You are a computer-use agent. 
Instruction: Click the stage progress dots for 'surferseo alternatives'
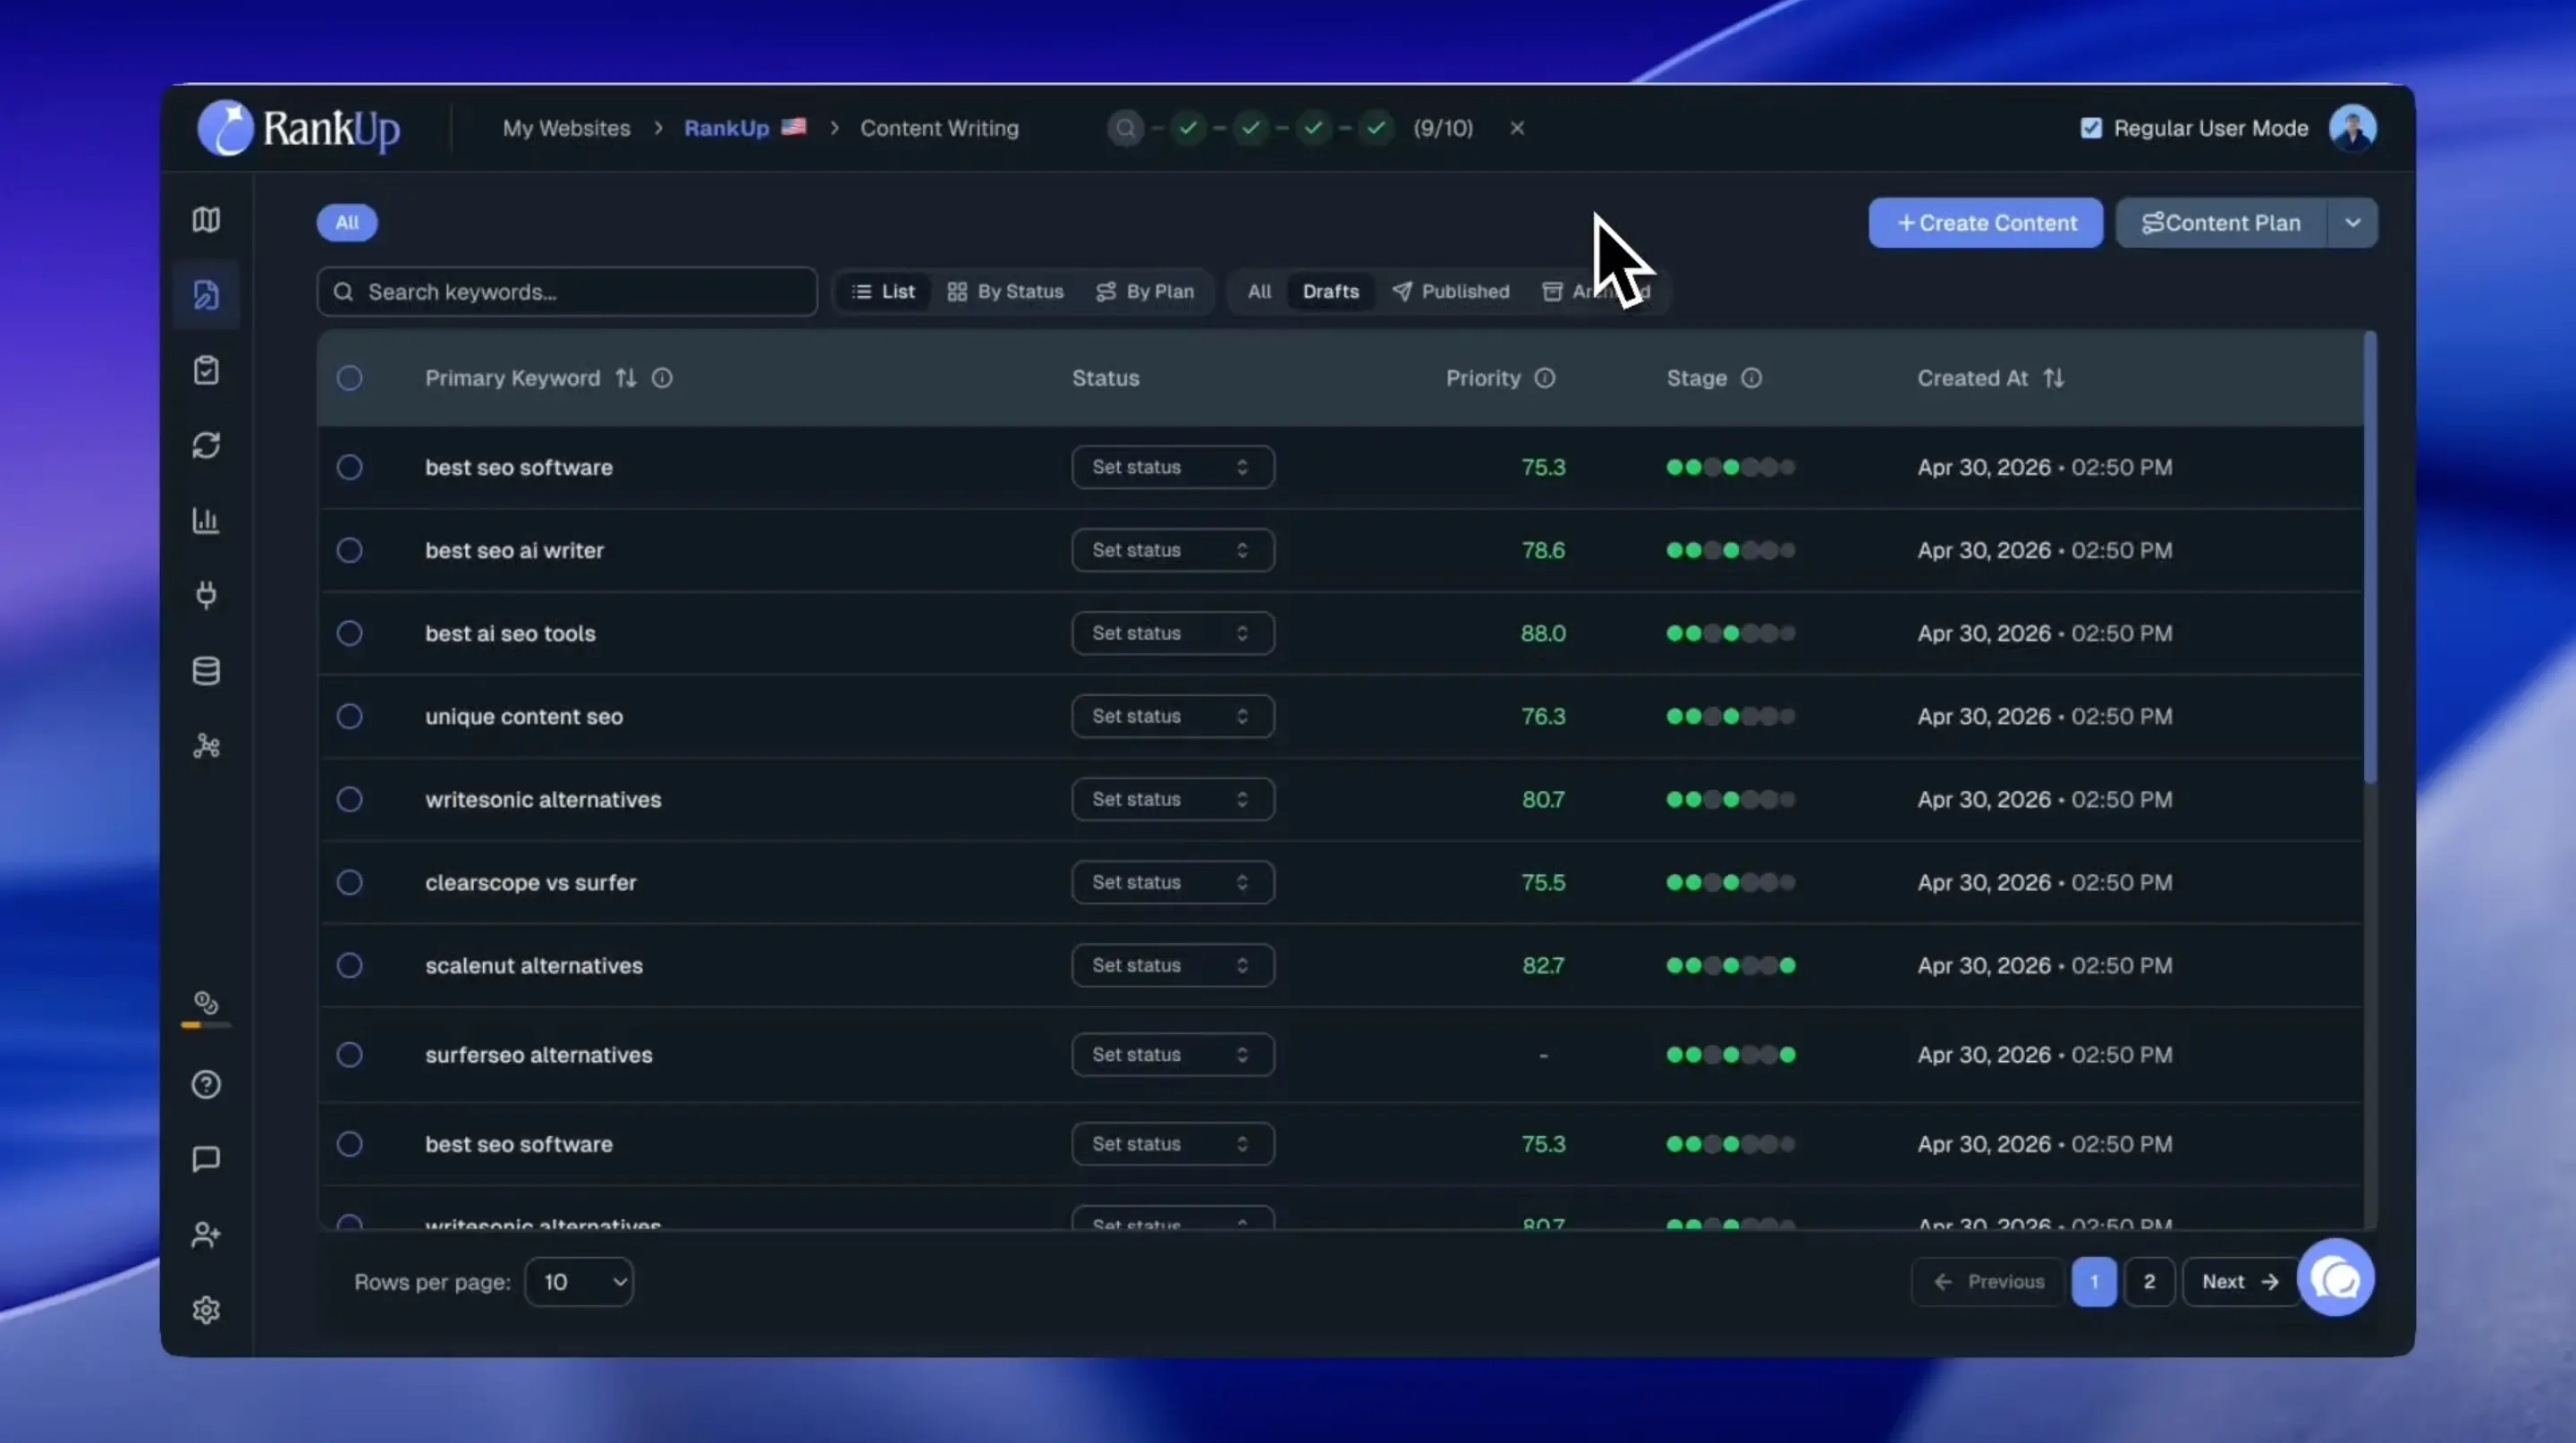[1731, 1055]
